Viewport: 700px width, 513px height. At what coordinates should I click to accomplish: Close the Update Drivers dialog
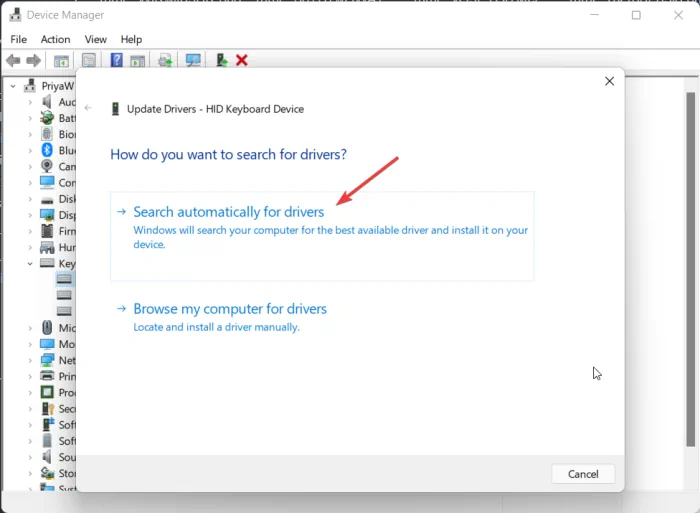pos(609,81)
